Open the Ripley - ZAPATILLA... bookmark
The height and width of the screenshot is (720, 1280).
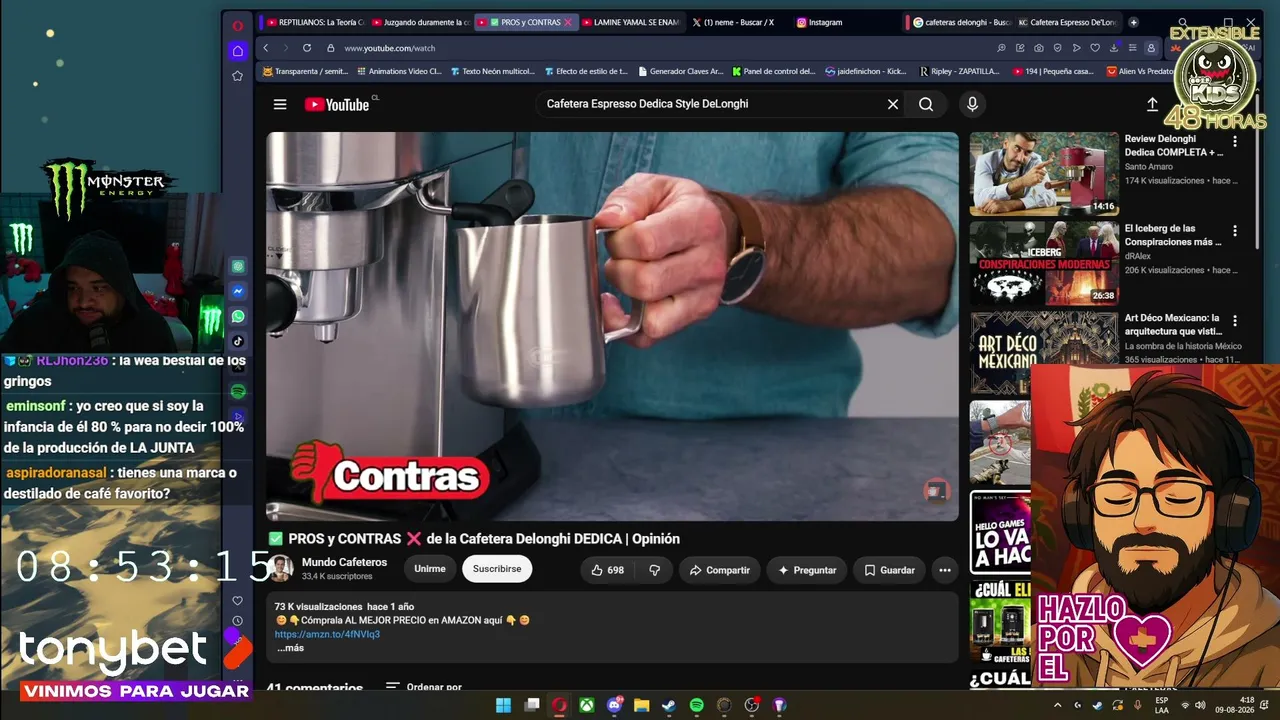pos(958,71)
